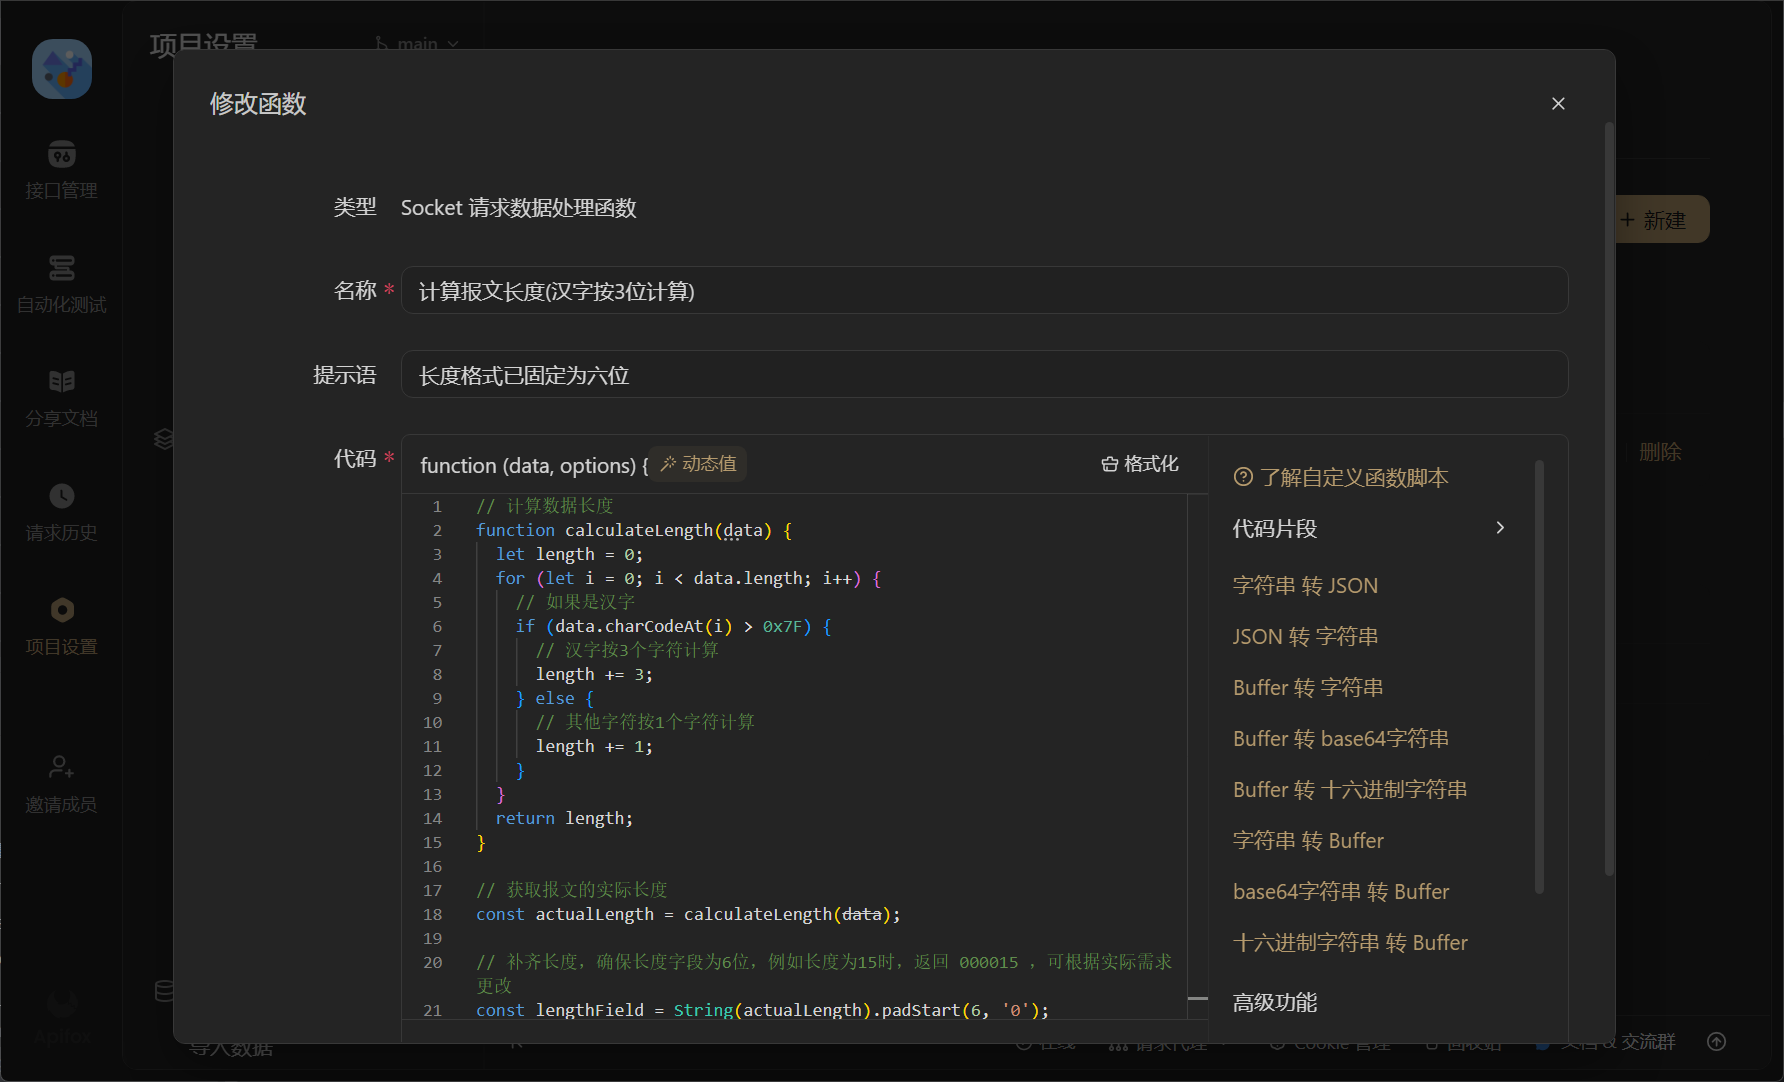Insert 十六进制字符串 转 Buffer snippet

pyautogui.click(x=1349, y=943)
